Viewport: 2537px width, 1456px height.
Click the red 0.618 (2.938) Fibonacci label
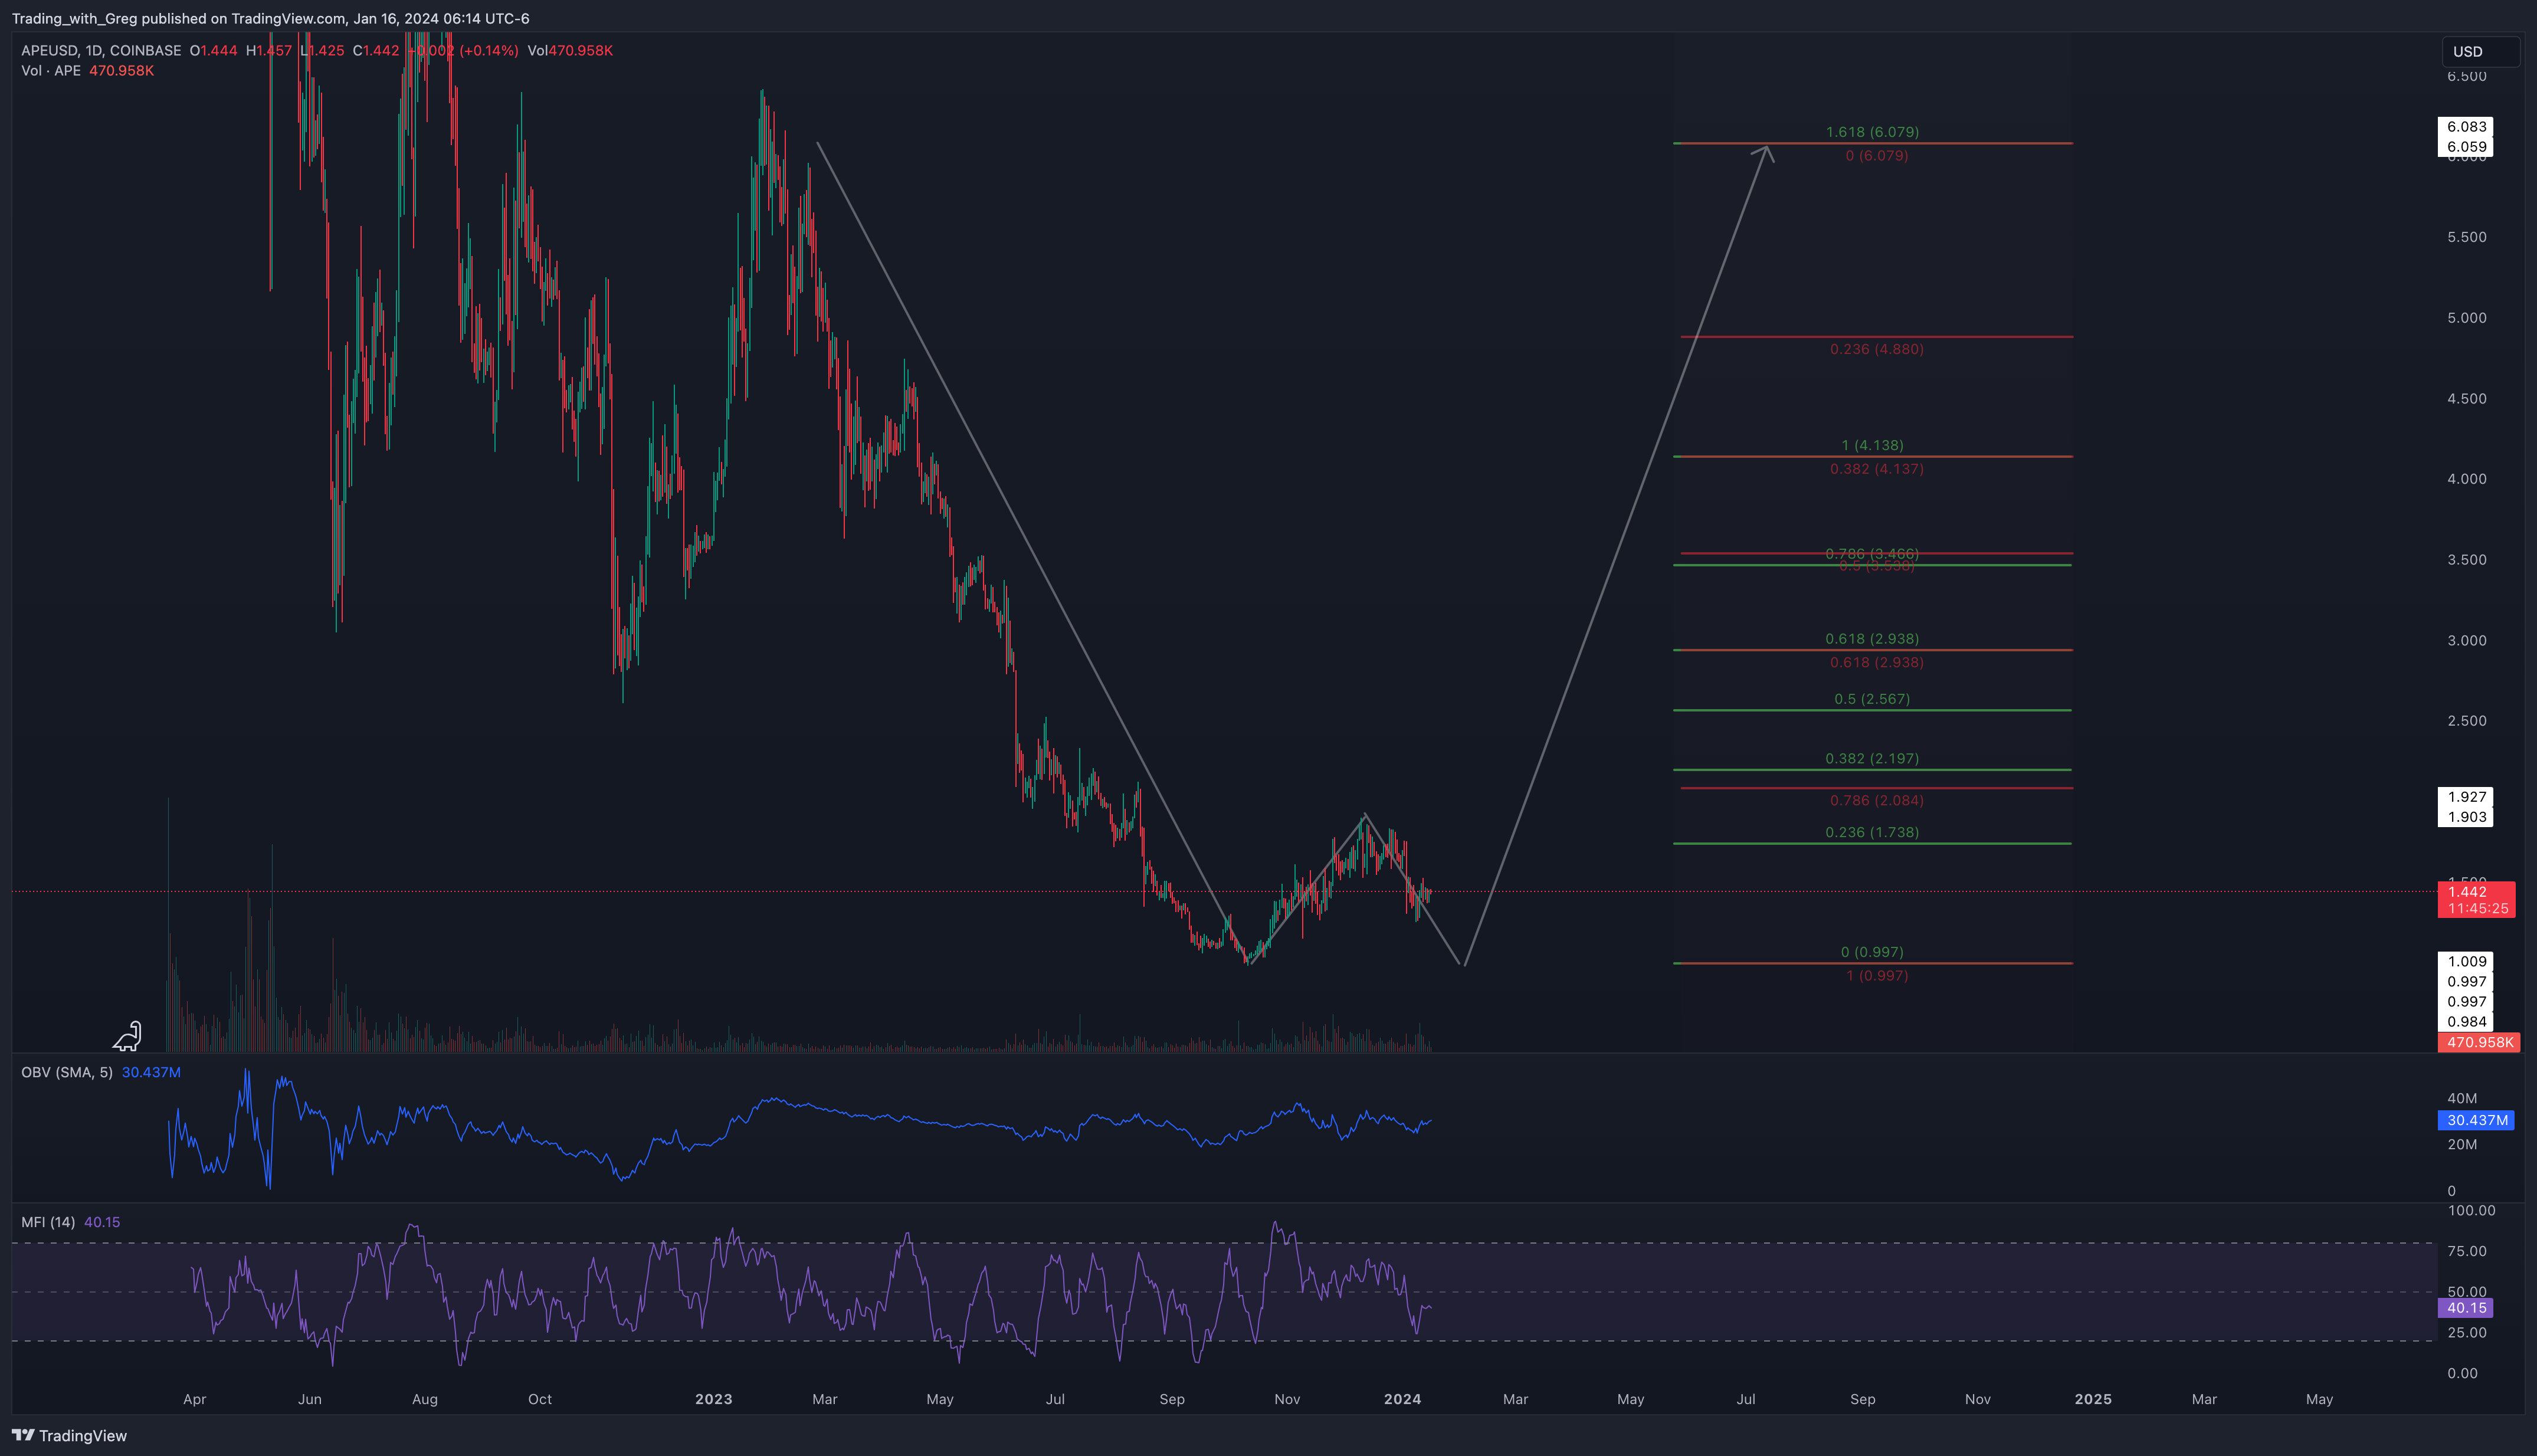[x=1877, y=662]
